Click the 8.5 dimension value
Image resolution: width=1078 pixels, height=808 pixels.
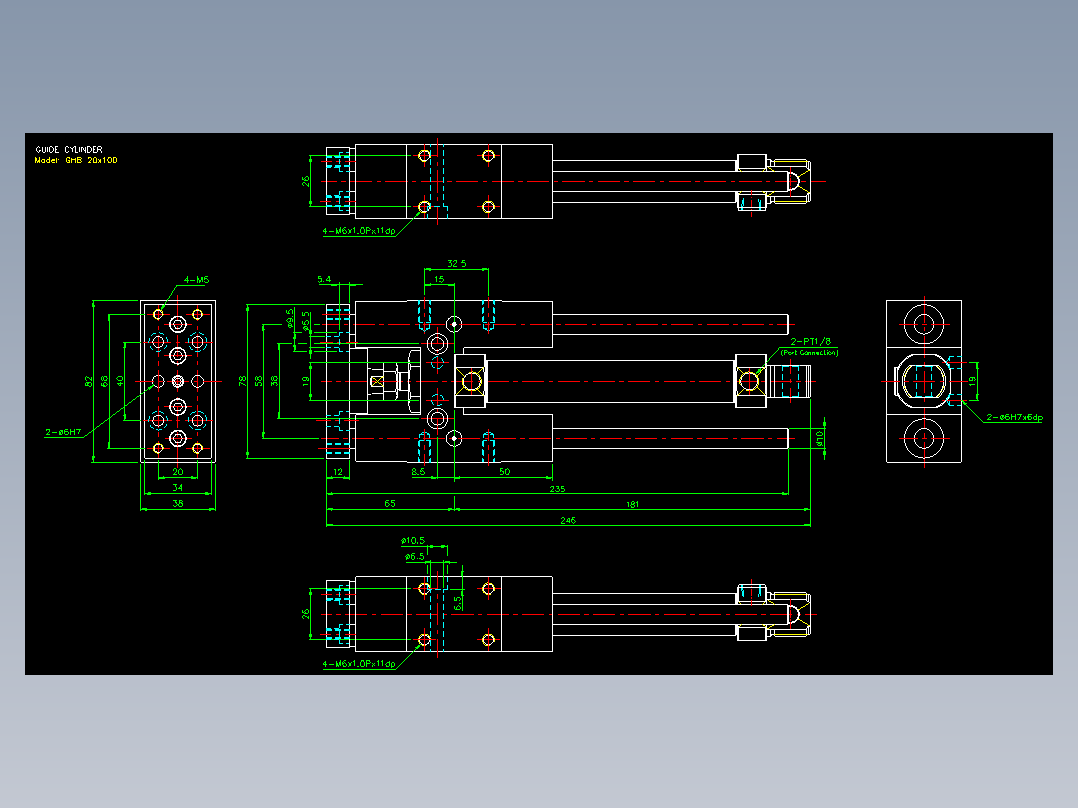(418, 472)
